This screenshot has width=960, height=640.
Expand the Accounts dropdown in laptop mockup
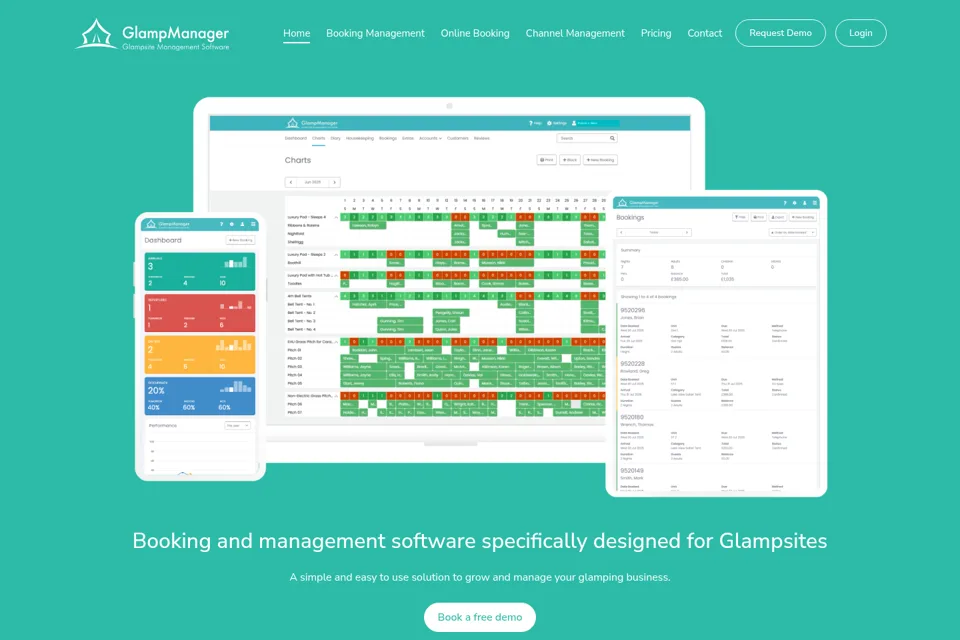[x=430, y=138]
